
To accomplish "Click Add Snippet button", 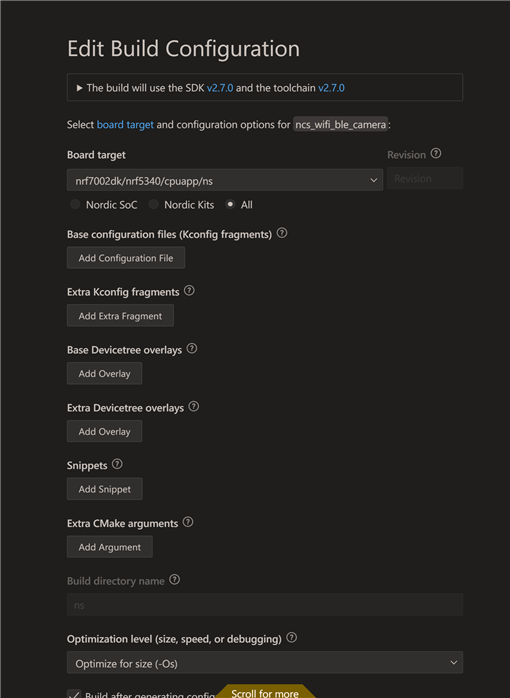I will pyautogui.click(x=105, y=489).
